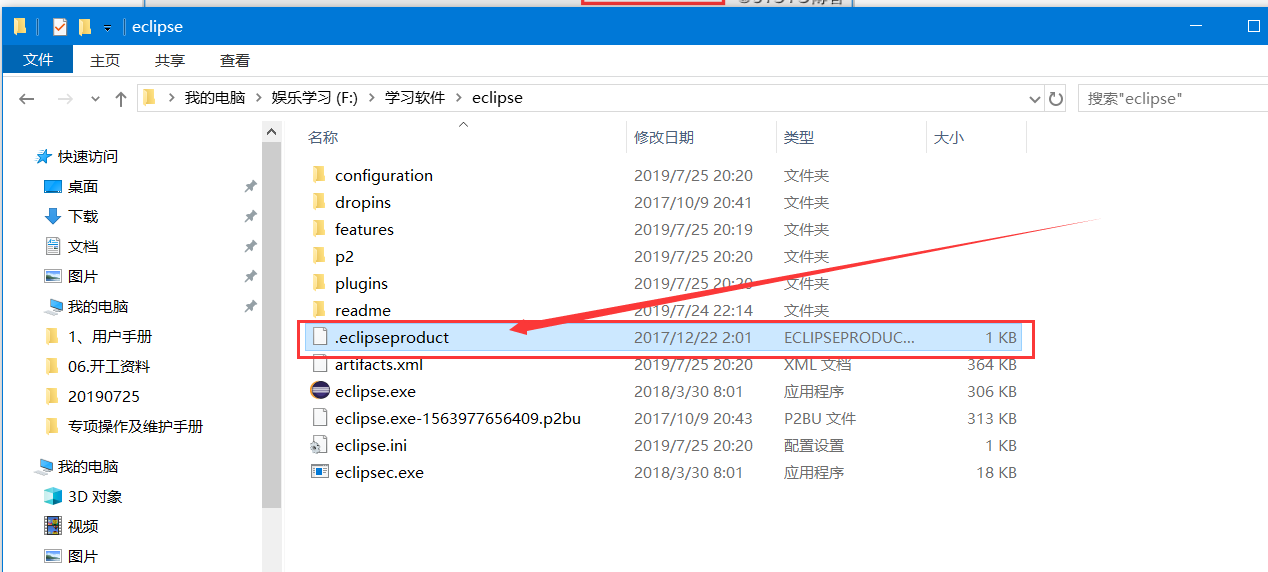Expand chevron after 我的电脑 in address bar
This screenshot has width=1268, height=572.
click(x=258, y=98)
